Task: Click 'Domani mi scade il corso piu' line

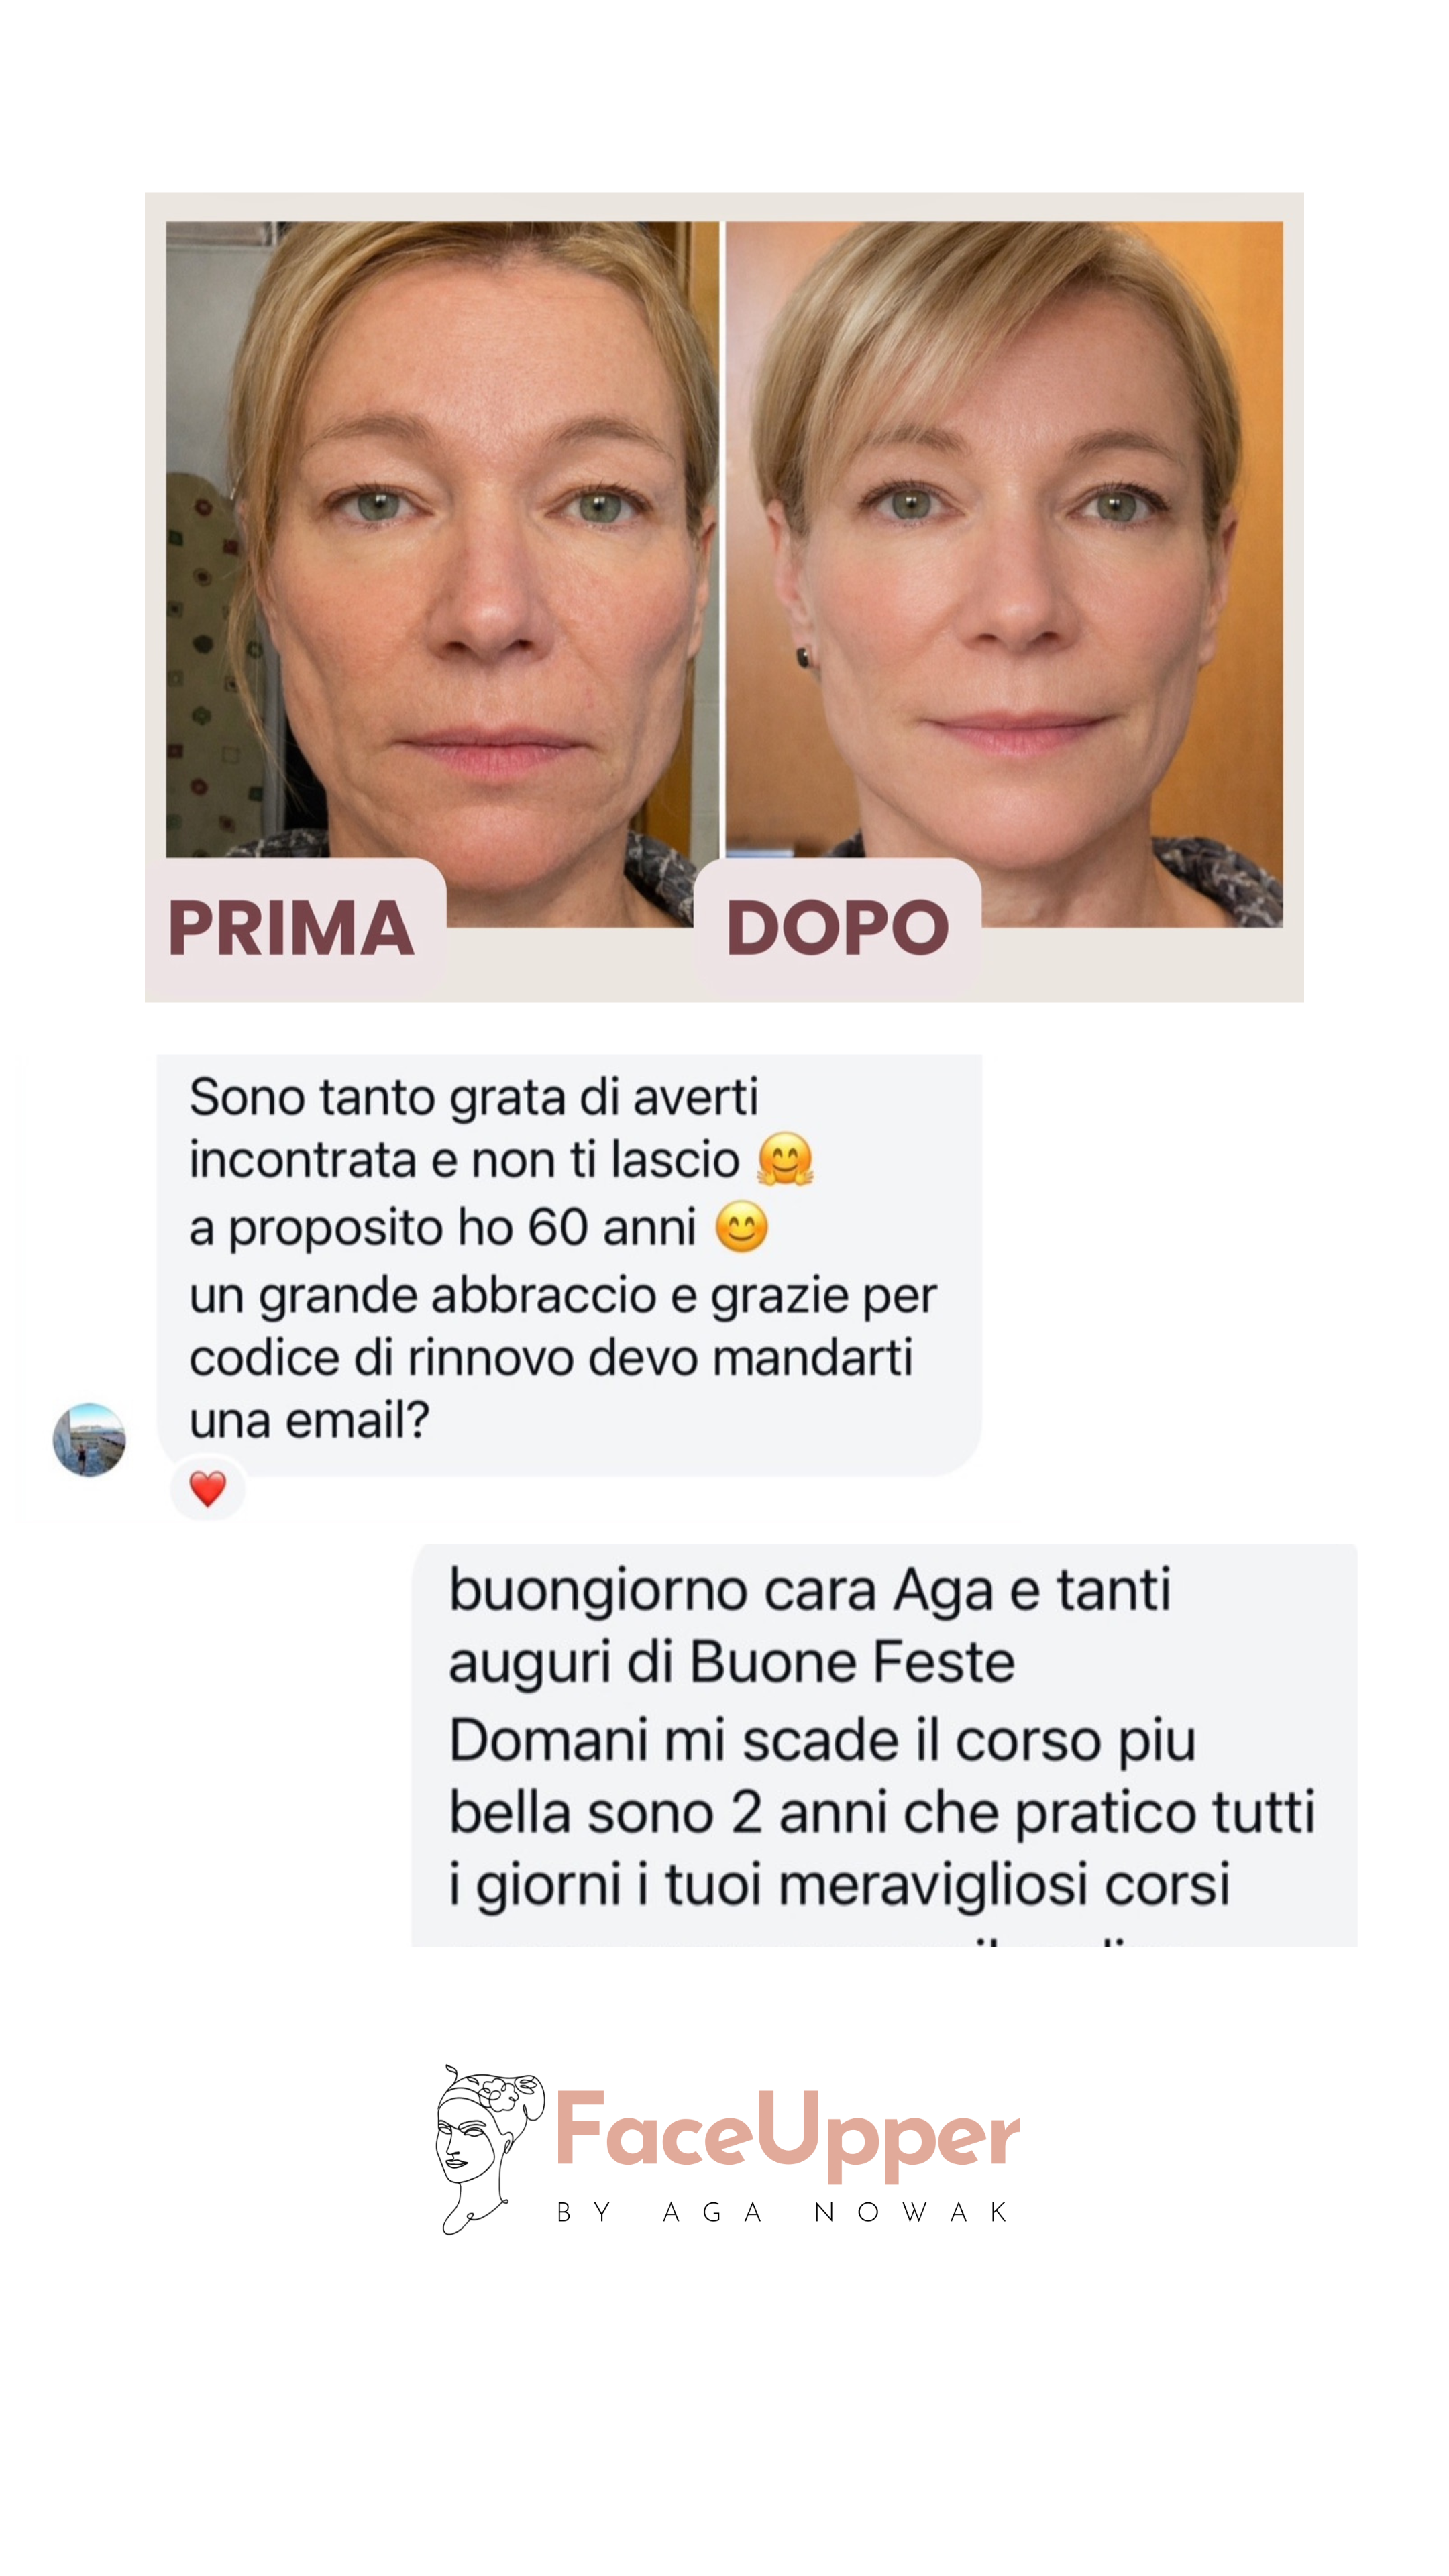Action: [x=822, y=1742]
